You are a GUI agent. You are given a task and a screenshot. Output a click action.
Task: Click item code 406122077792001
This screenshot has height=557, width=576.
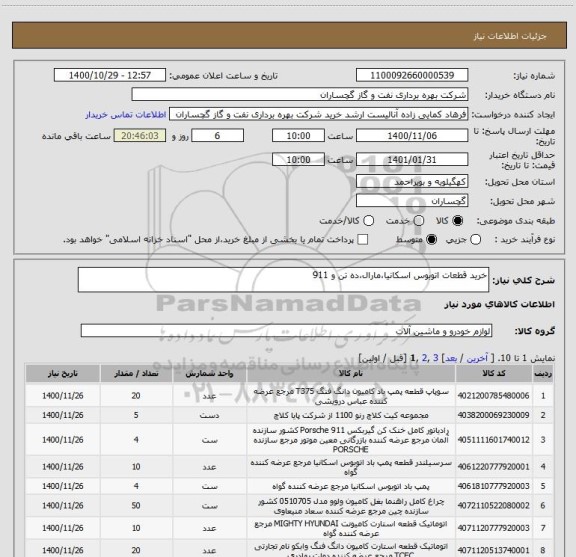493,467
